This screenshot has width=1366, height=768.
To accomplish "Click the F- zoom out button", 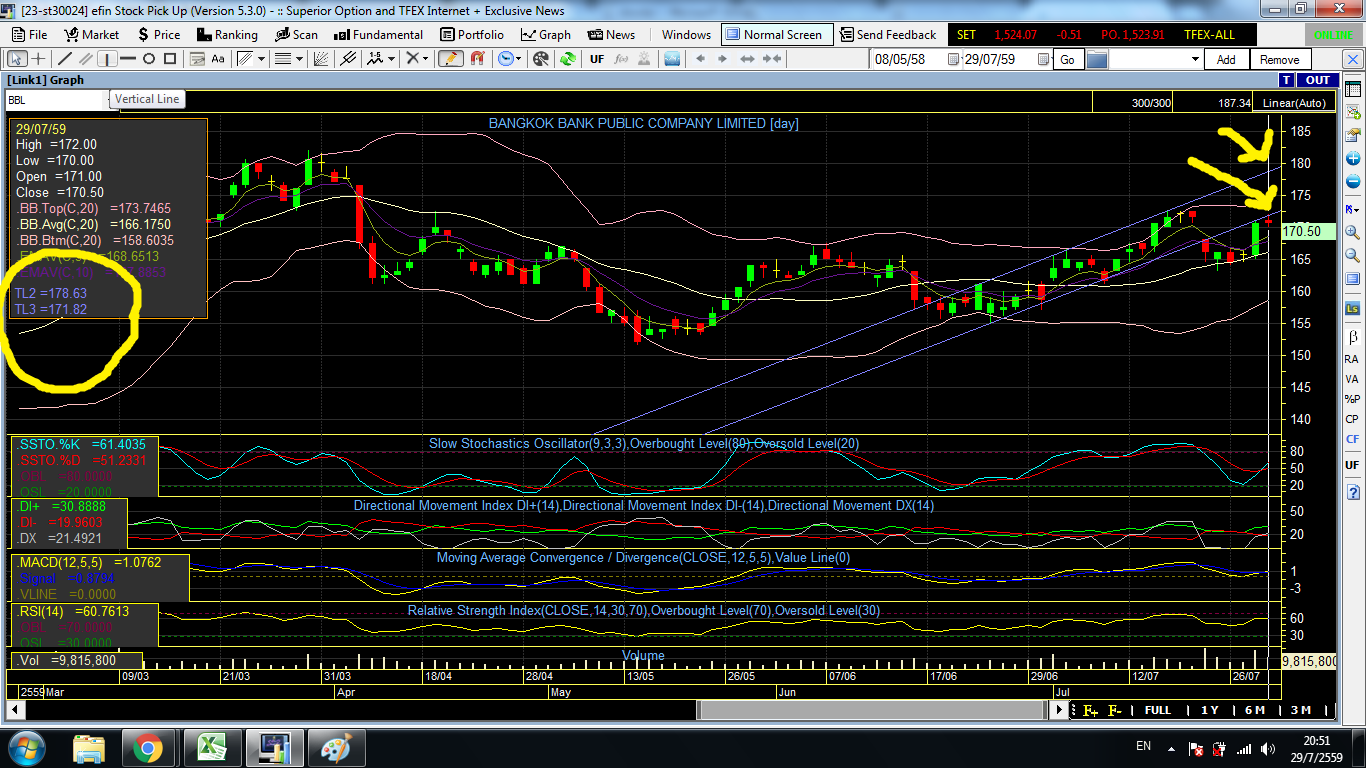I will point(1114,710).
